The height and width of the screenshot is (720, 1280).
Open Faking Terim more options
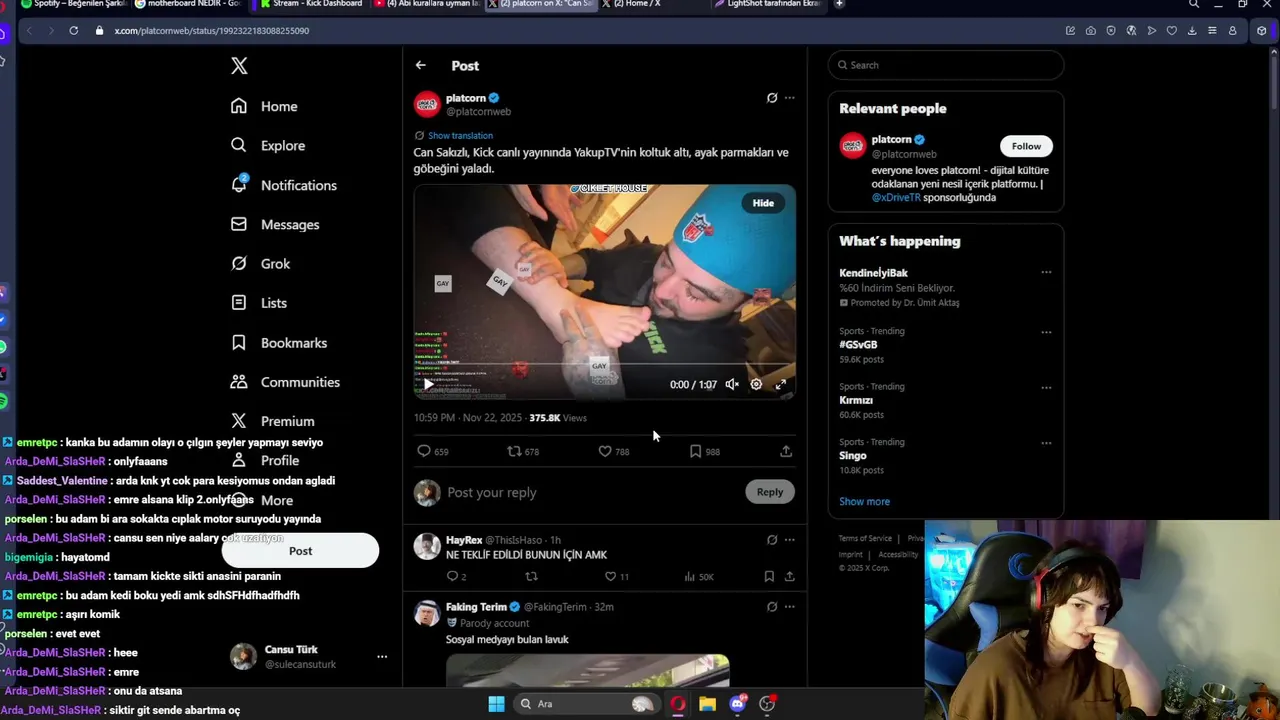click(790, 606)
